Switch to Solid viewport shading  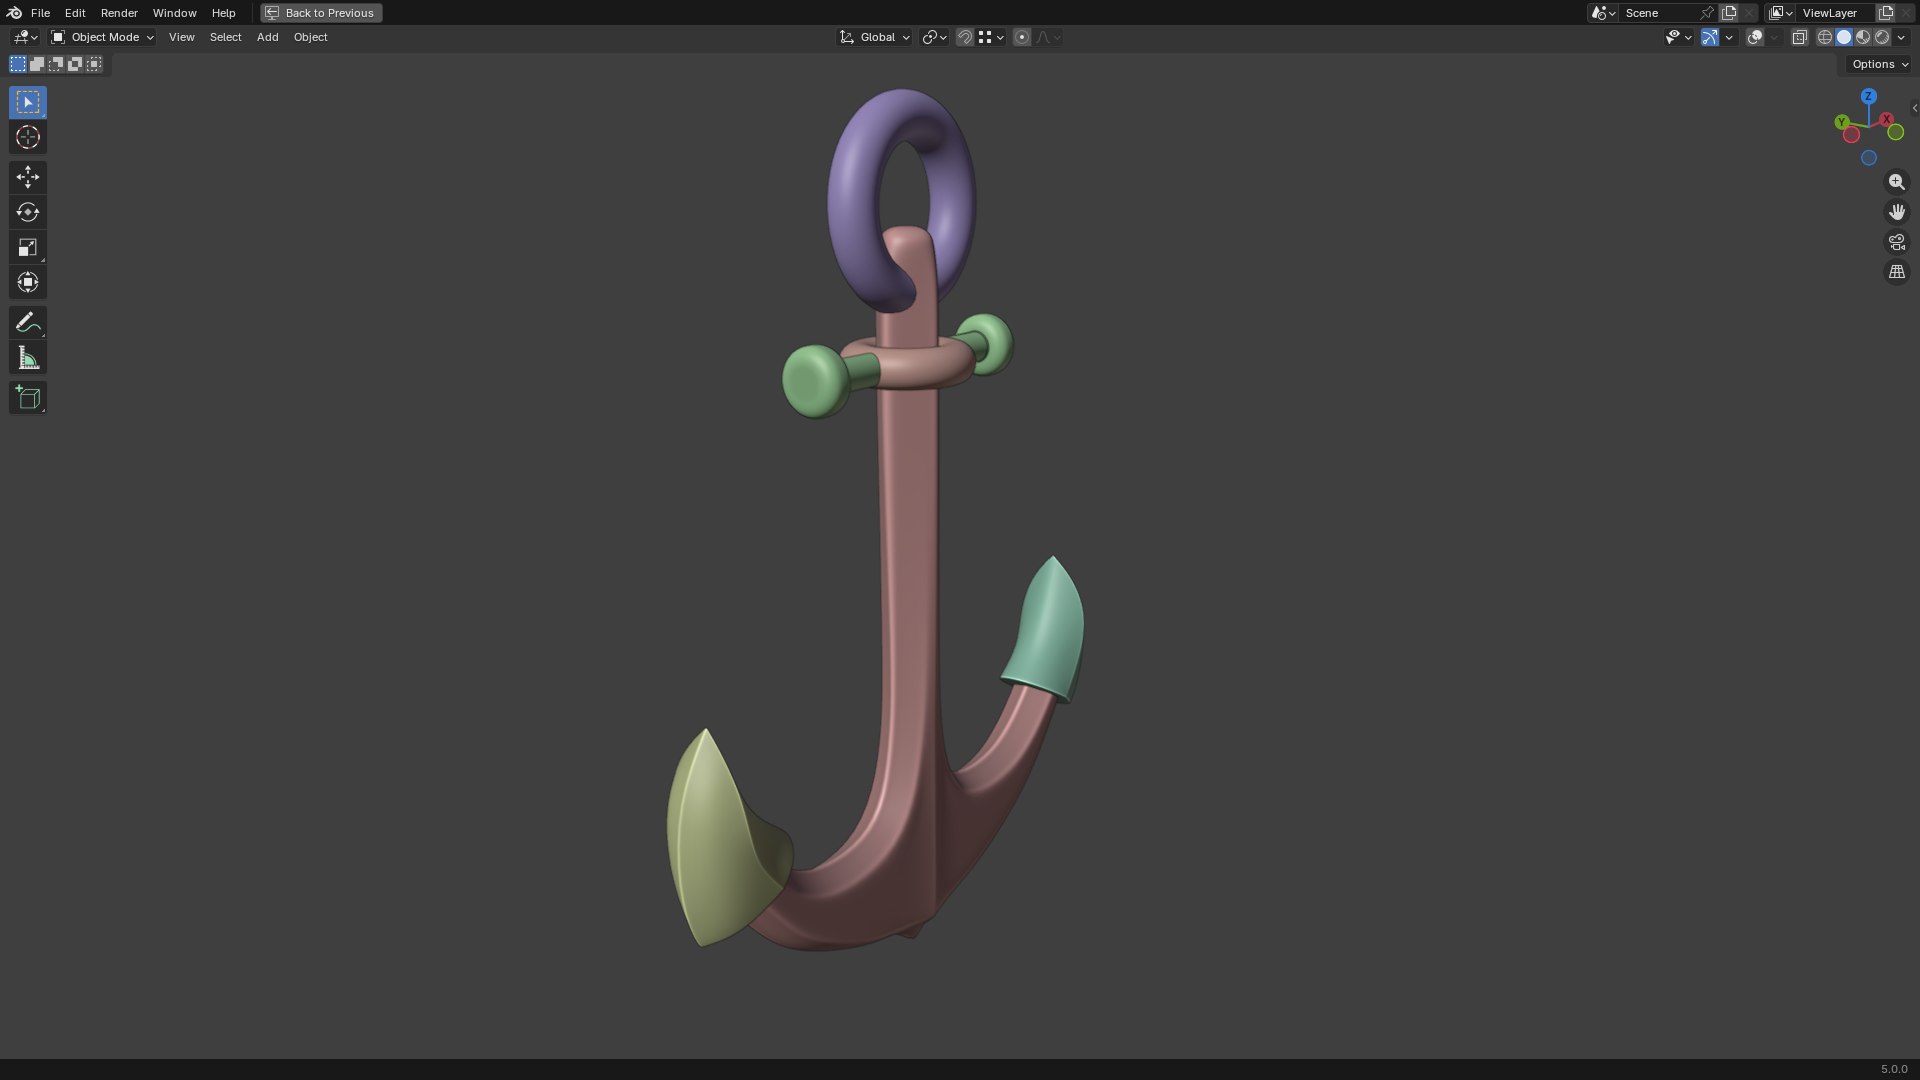point(1844,37)
